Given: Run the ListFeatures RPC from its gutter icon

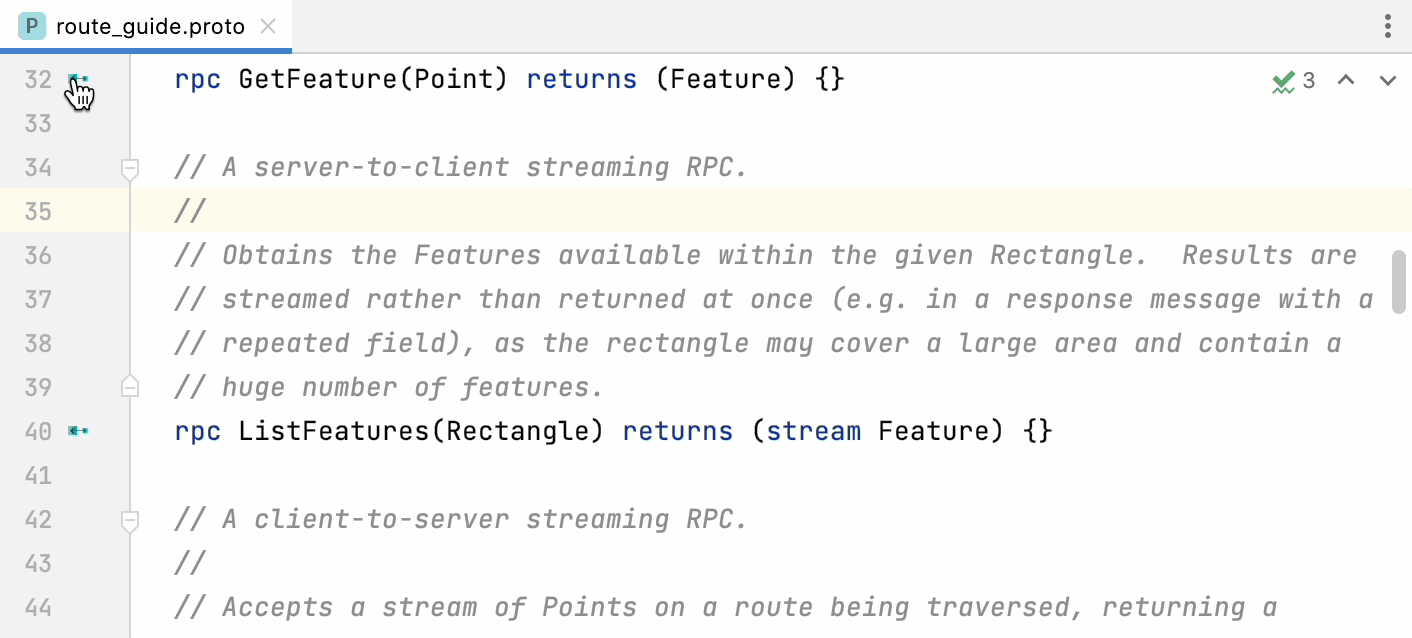Looking at the screenshot, I should click(80, 431).
